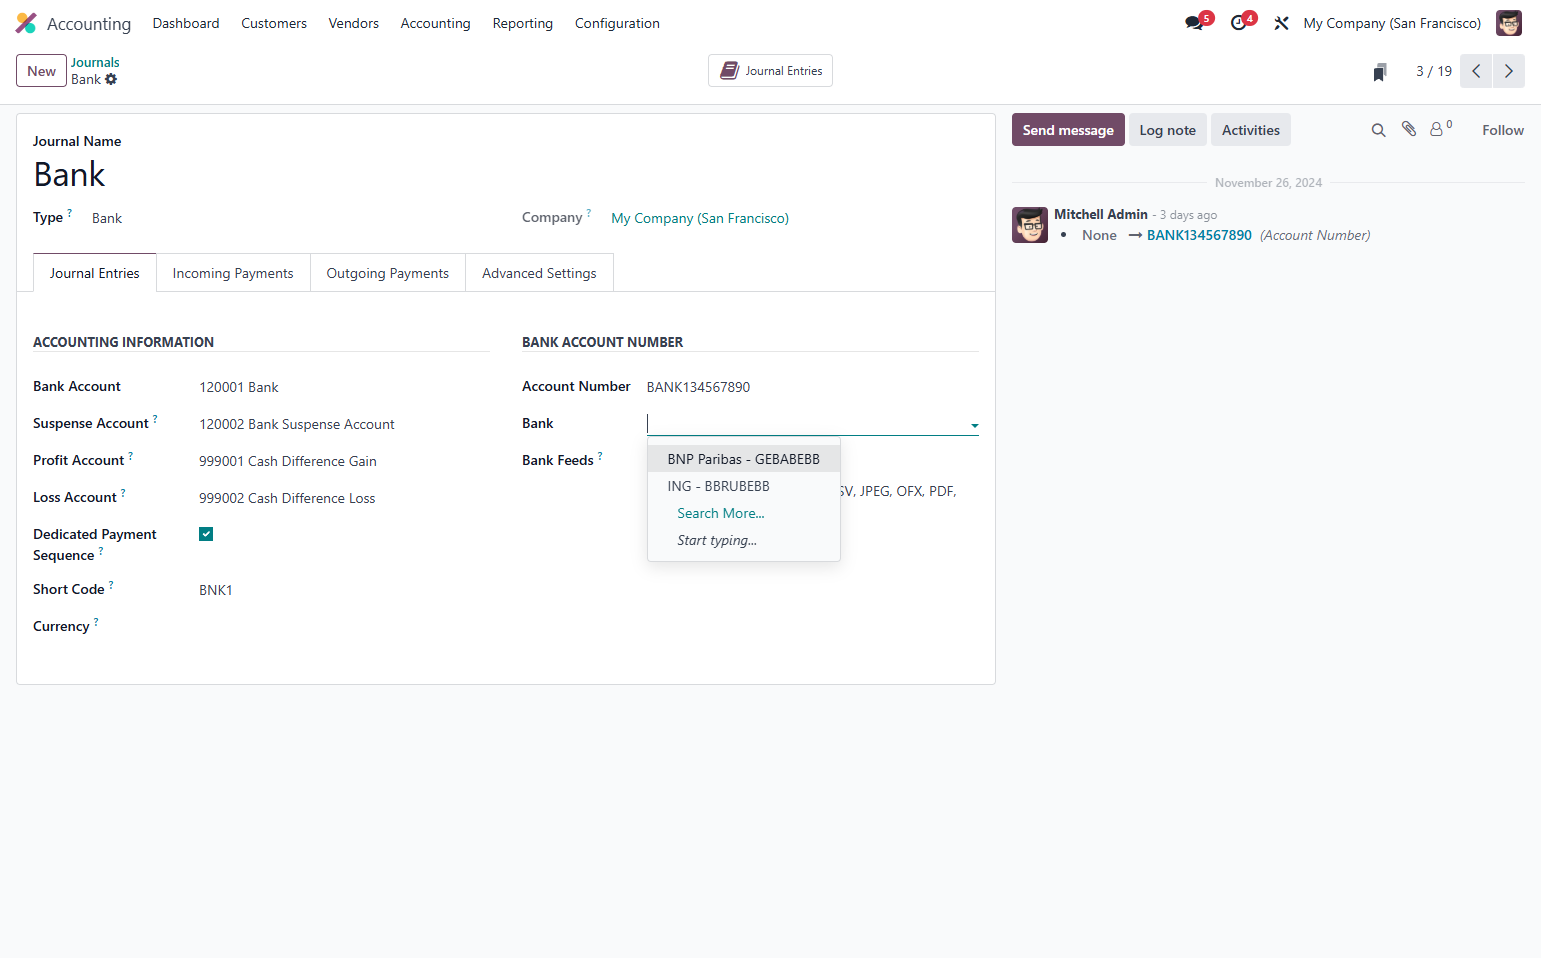
Task: Select ING - BBRUBEBB option
Action: click(744, 486)
